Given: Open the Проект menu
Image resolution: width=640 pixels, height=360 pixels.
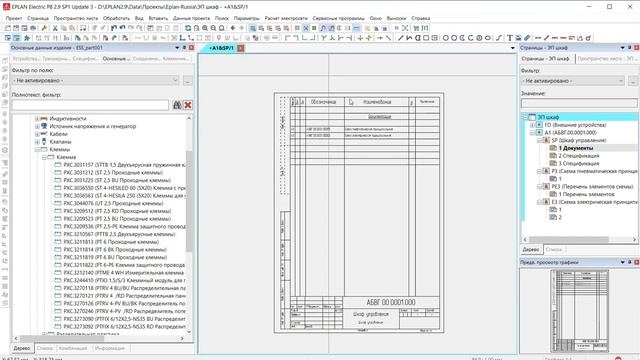Looking at the screenshot, I should [14, 18].
